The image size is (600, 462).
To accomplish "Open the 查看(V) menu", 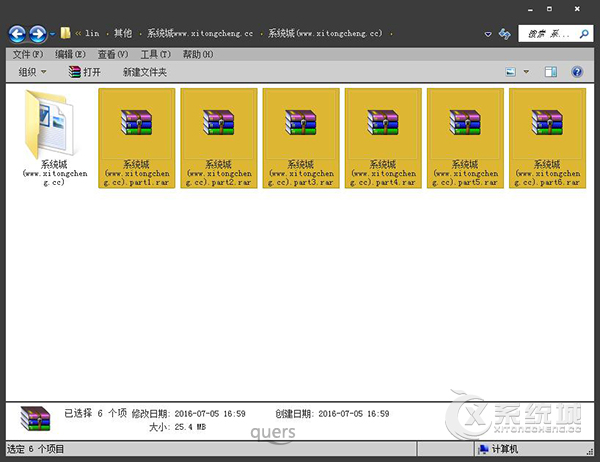I will coord(112,54).
